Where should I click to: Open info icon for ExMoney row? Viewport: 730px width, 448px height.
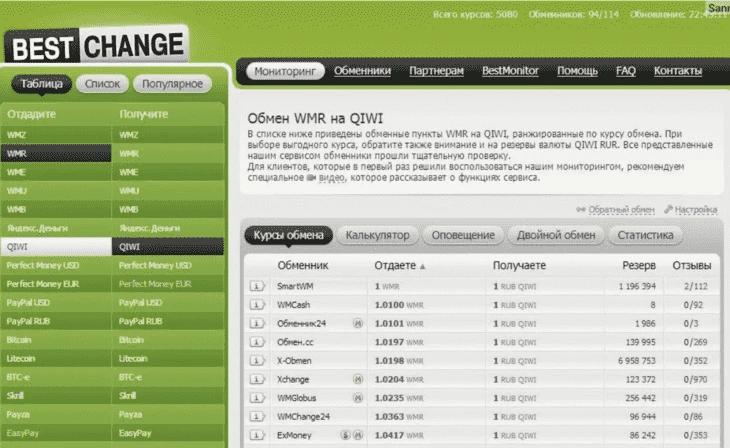(x=257, y=435)
